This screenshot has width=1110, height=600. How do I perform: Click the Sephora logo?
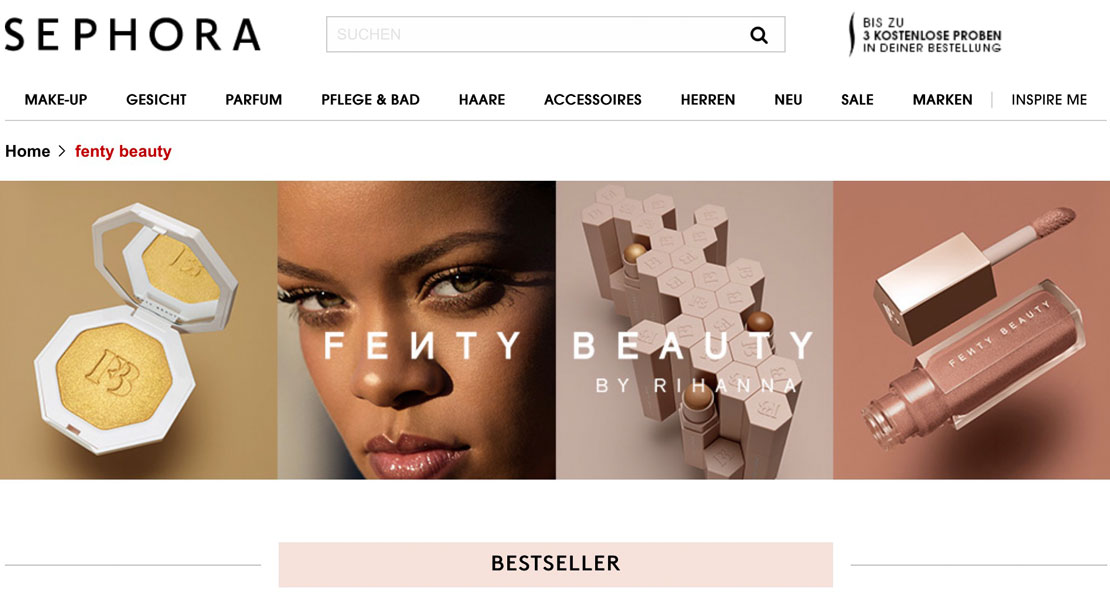coord(132,35)
